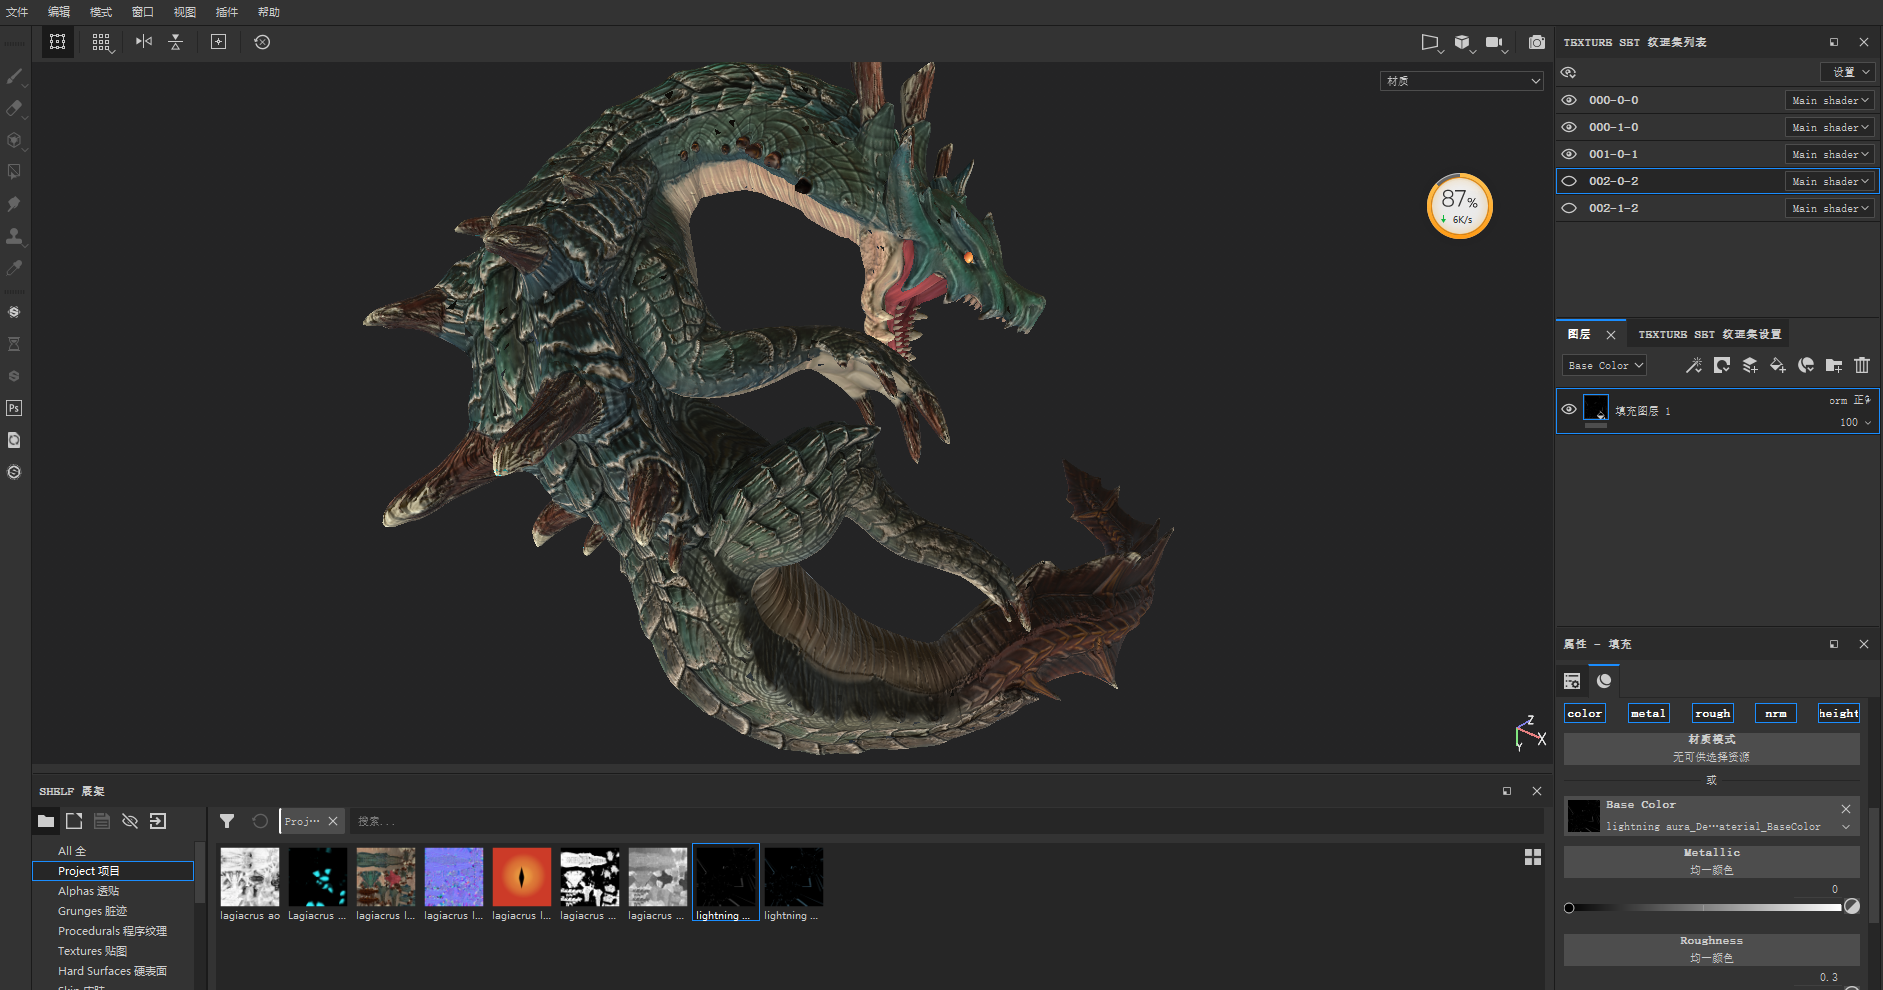The height and width of the screenshot is (990, 1883).
Task: Toggle the color channel button
Action: coord(1585,713)
